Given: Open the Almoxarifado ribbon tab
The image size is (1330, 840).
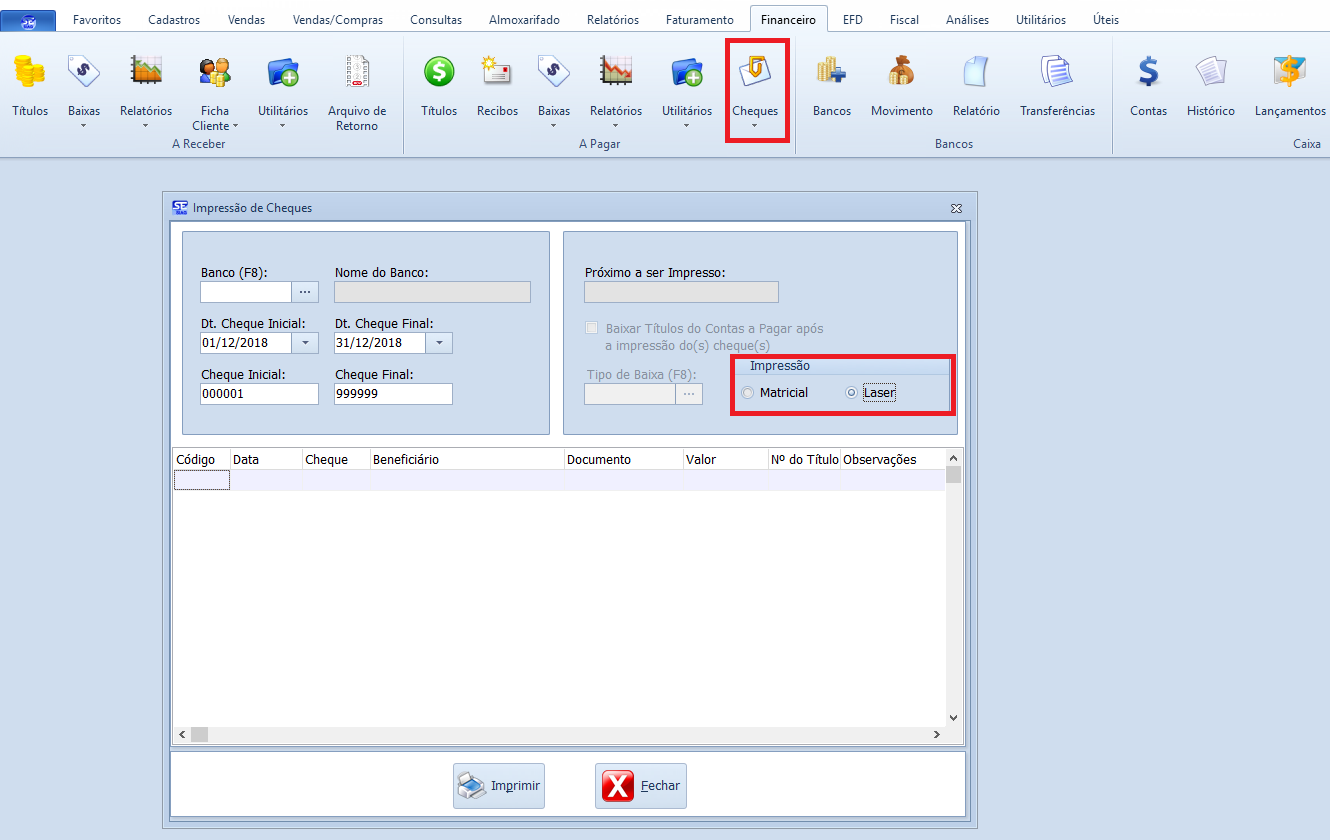Looking at the screenshot, I should (x=524, y=19).
